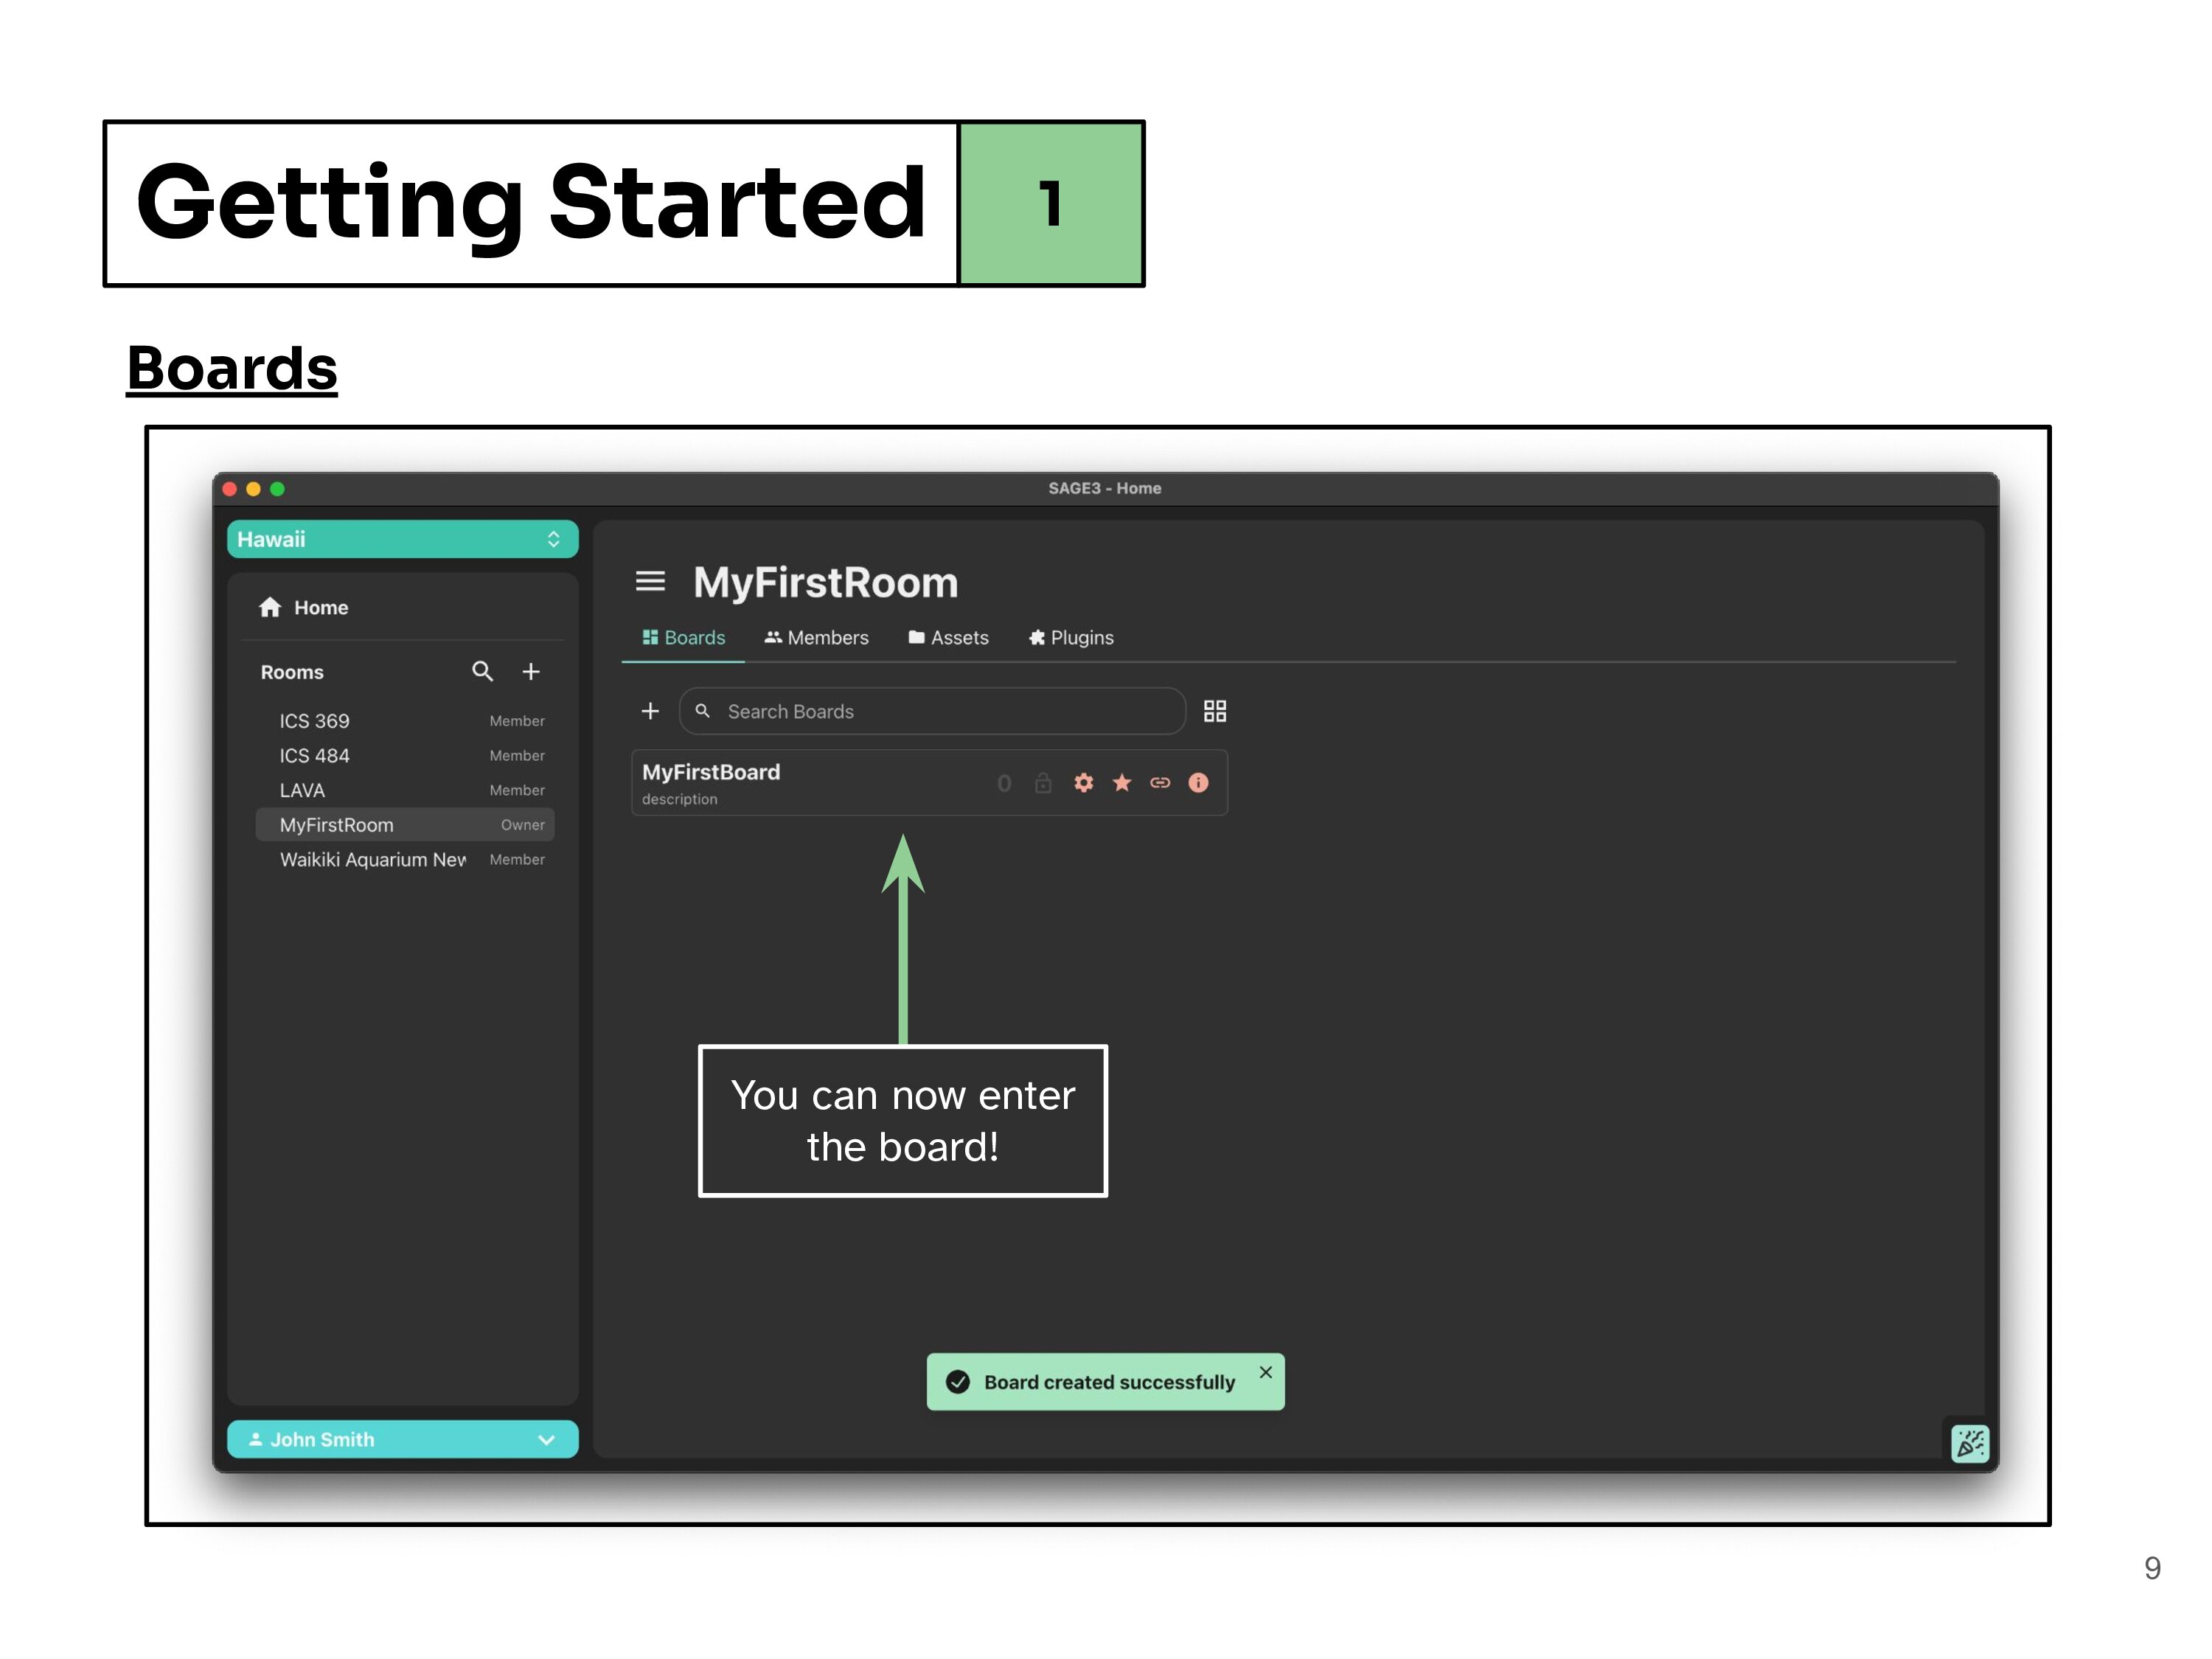Open board settings with the gear icon

click(x=1084, y=783)
